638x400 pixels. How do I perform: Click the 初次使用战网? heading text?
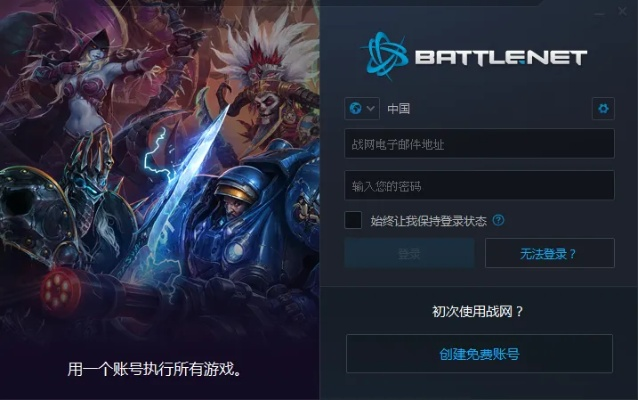[478, 312]
